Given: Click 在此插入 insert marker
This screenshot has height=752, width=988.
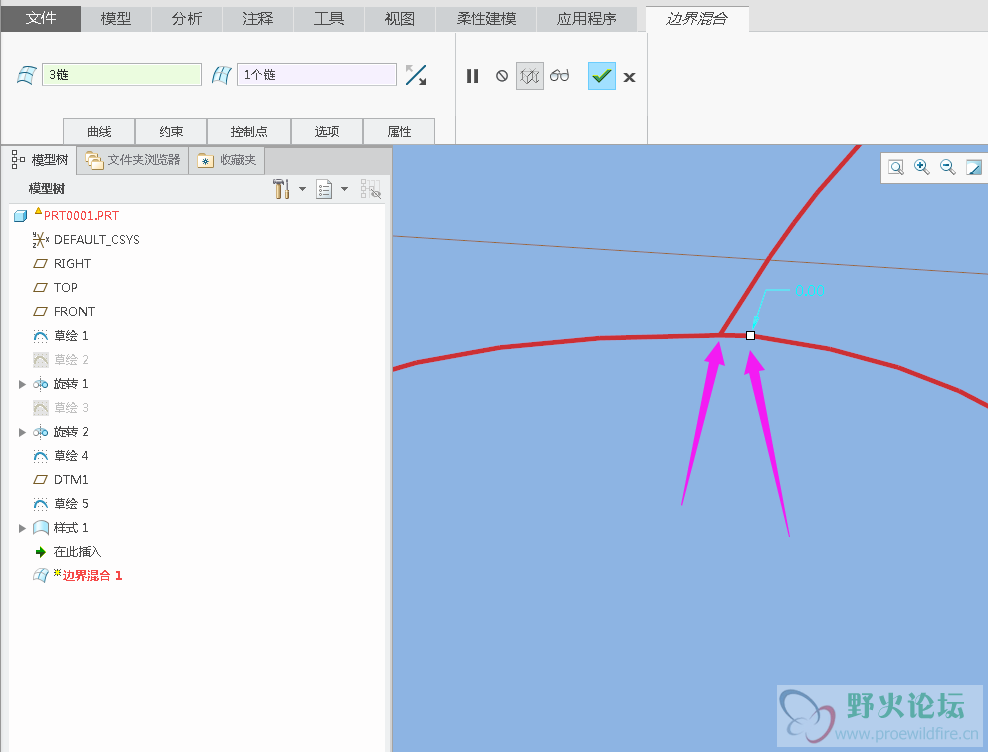Looking at the screenshot, I should (77, 552).
